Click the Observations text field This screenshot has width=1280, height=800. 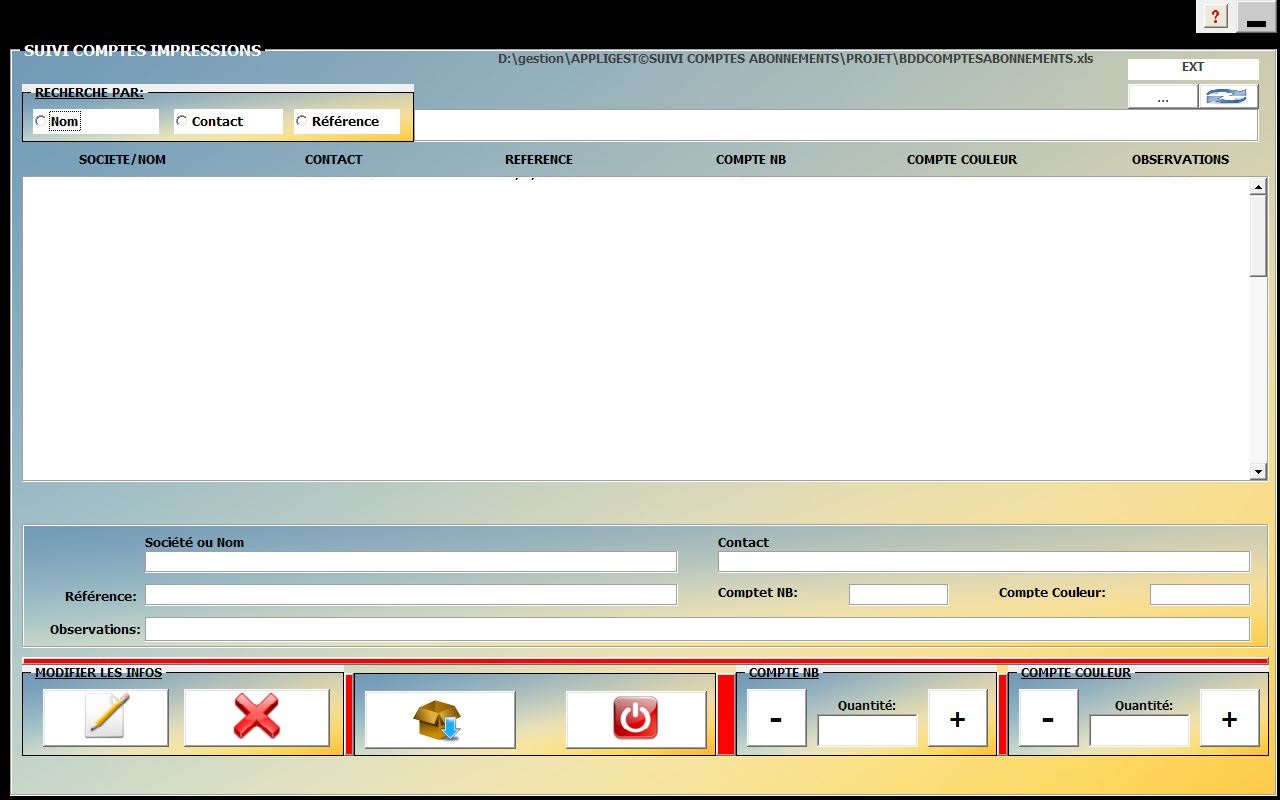pyautogui.click(x=696, y=629)
